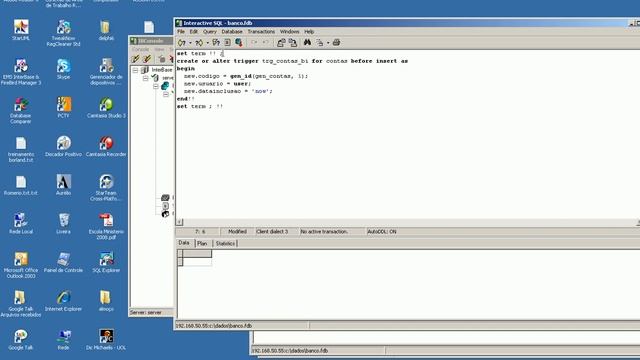Screen dimensions: 640x360
Task: Click 'No active transaction.' status text
Action: 324,231
